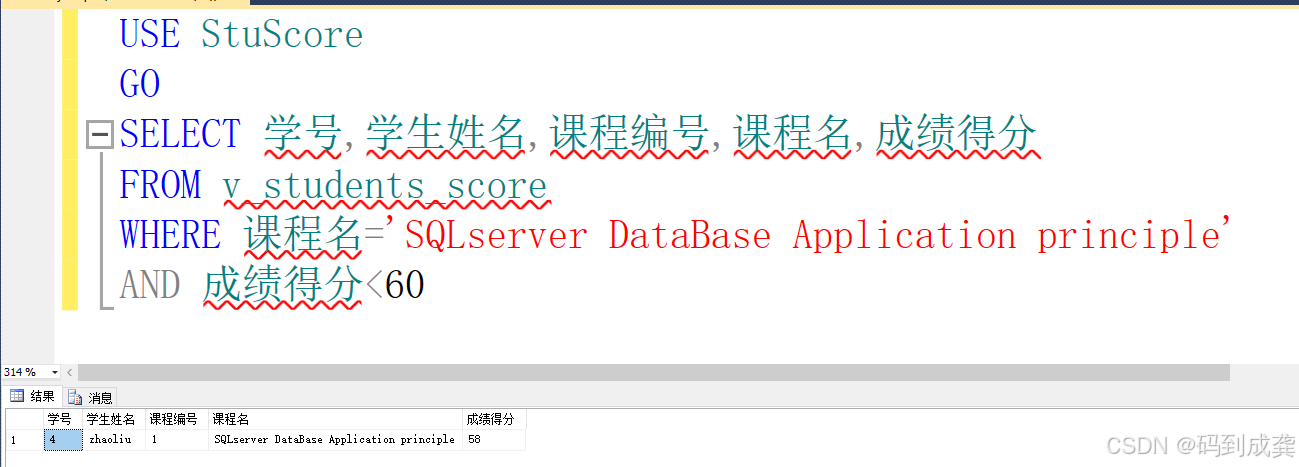
Task: Collapse the SELECT statement code block
Action: [100, 135]
